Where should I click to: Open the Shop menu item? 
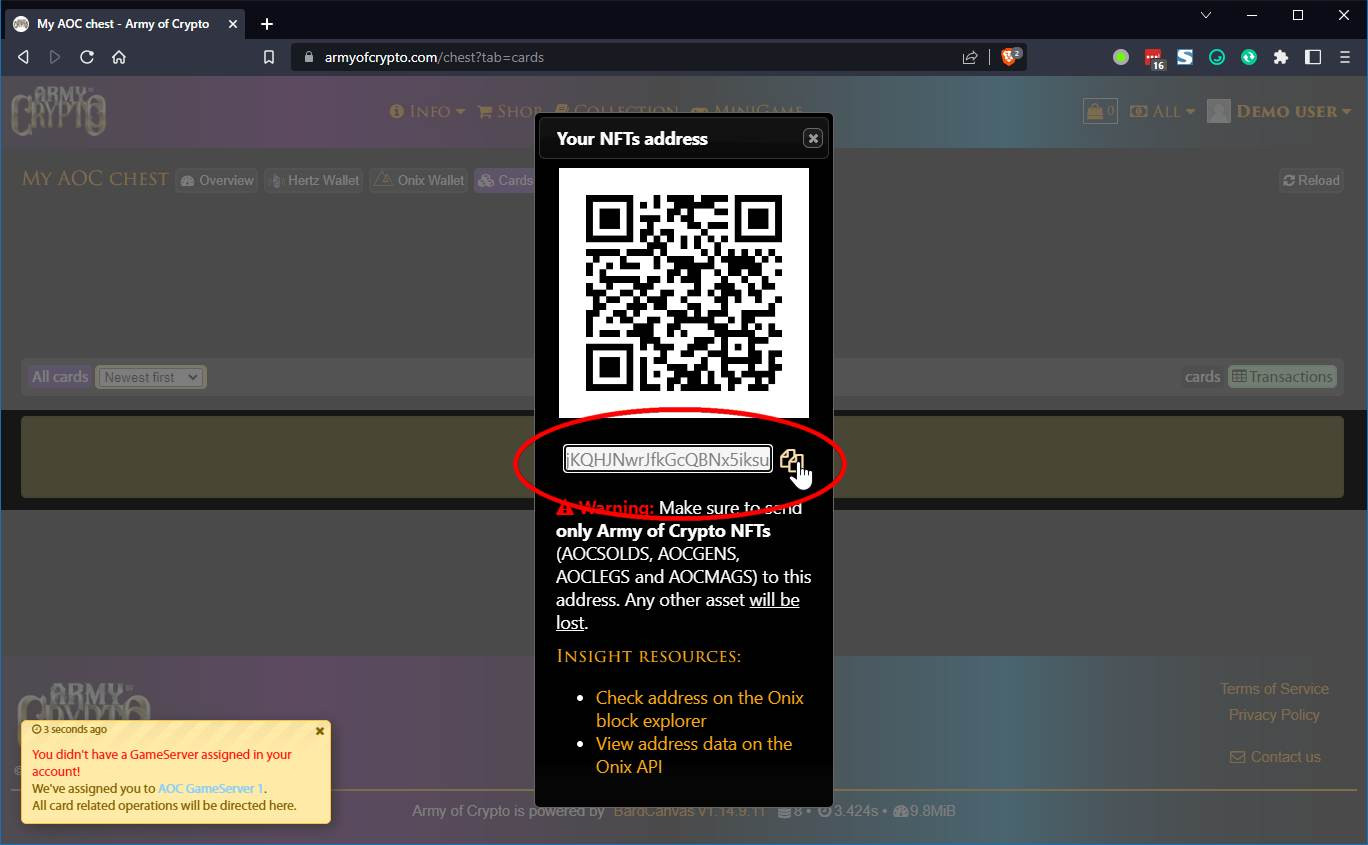click(509, 111)
